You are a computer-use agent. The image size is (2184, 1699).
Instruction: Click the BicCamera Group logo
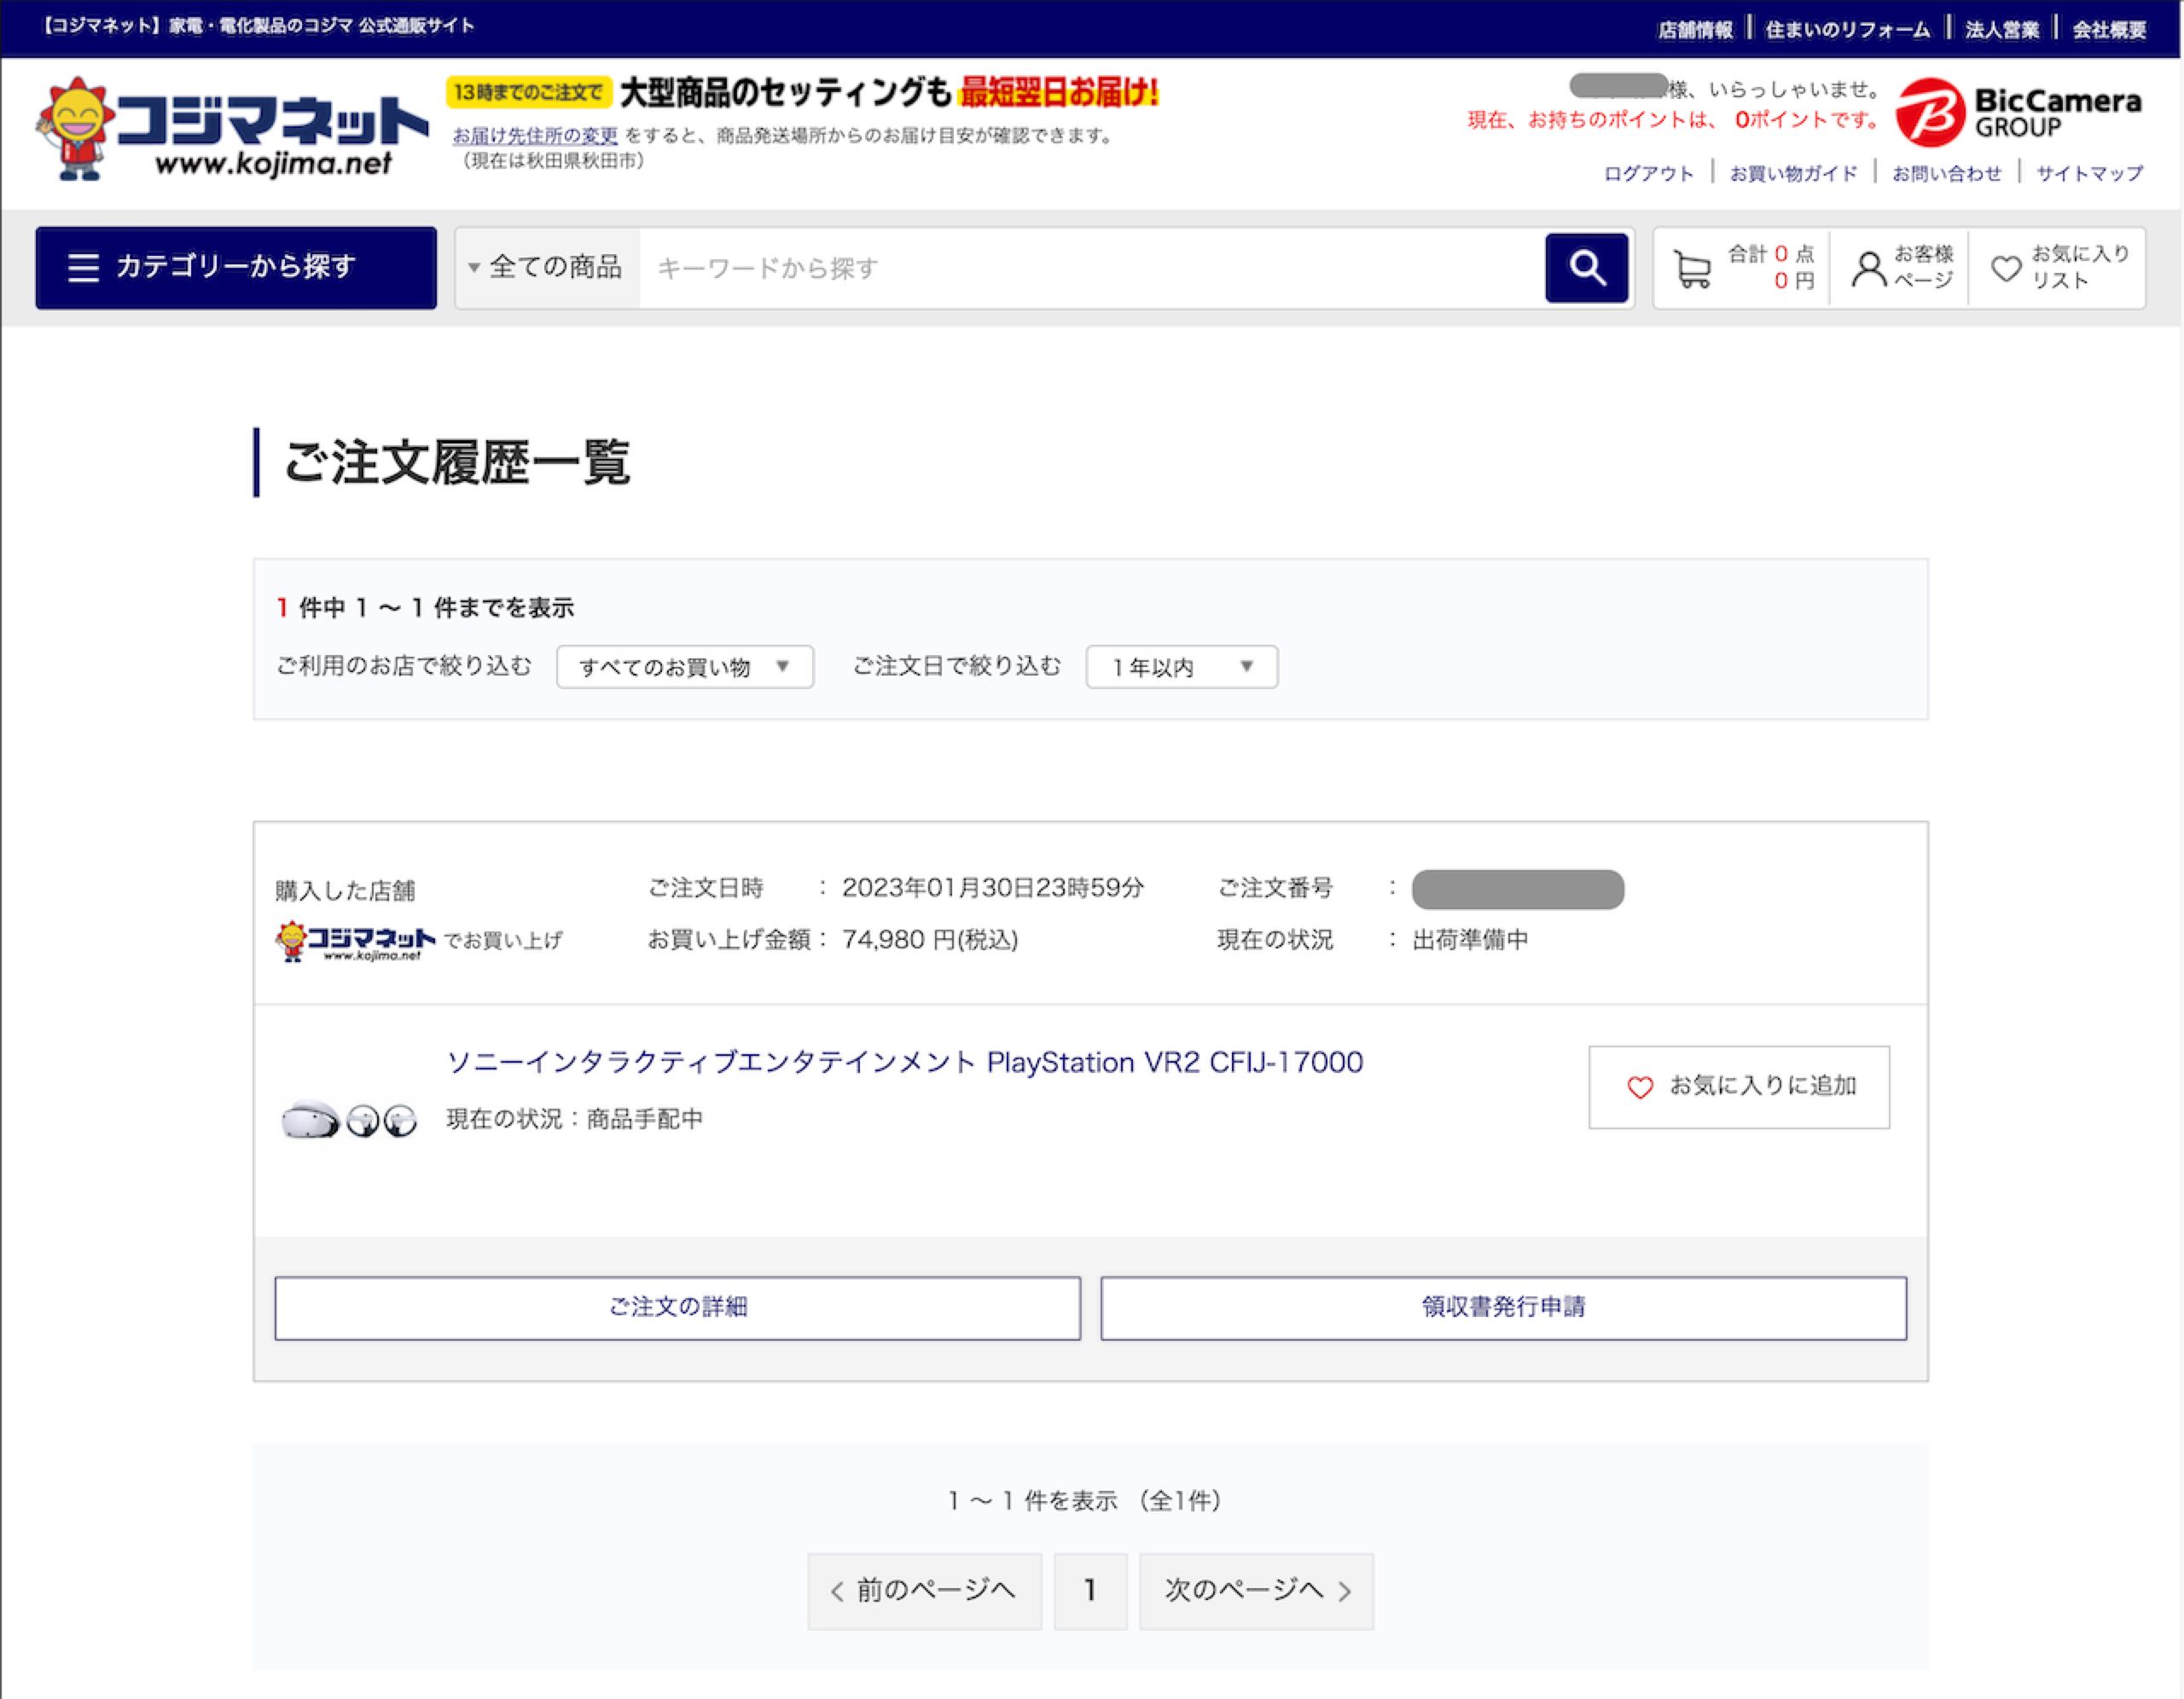2018,112
